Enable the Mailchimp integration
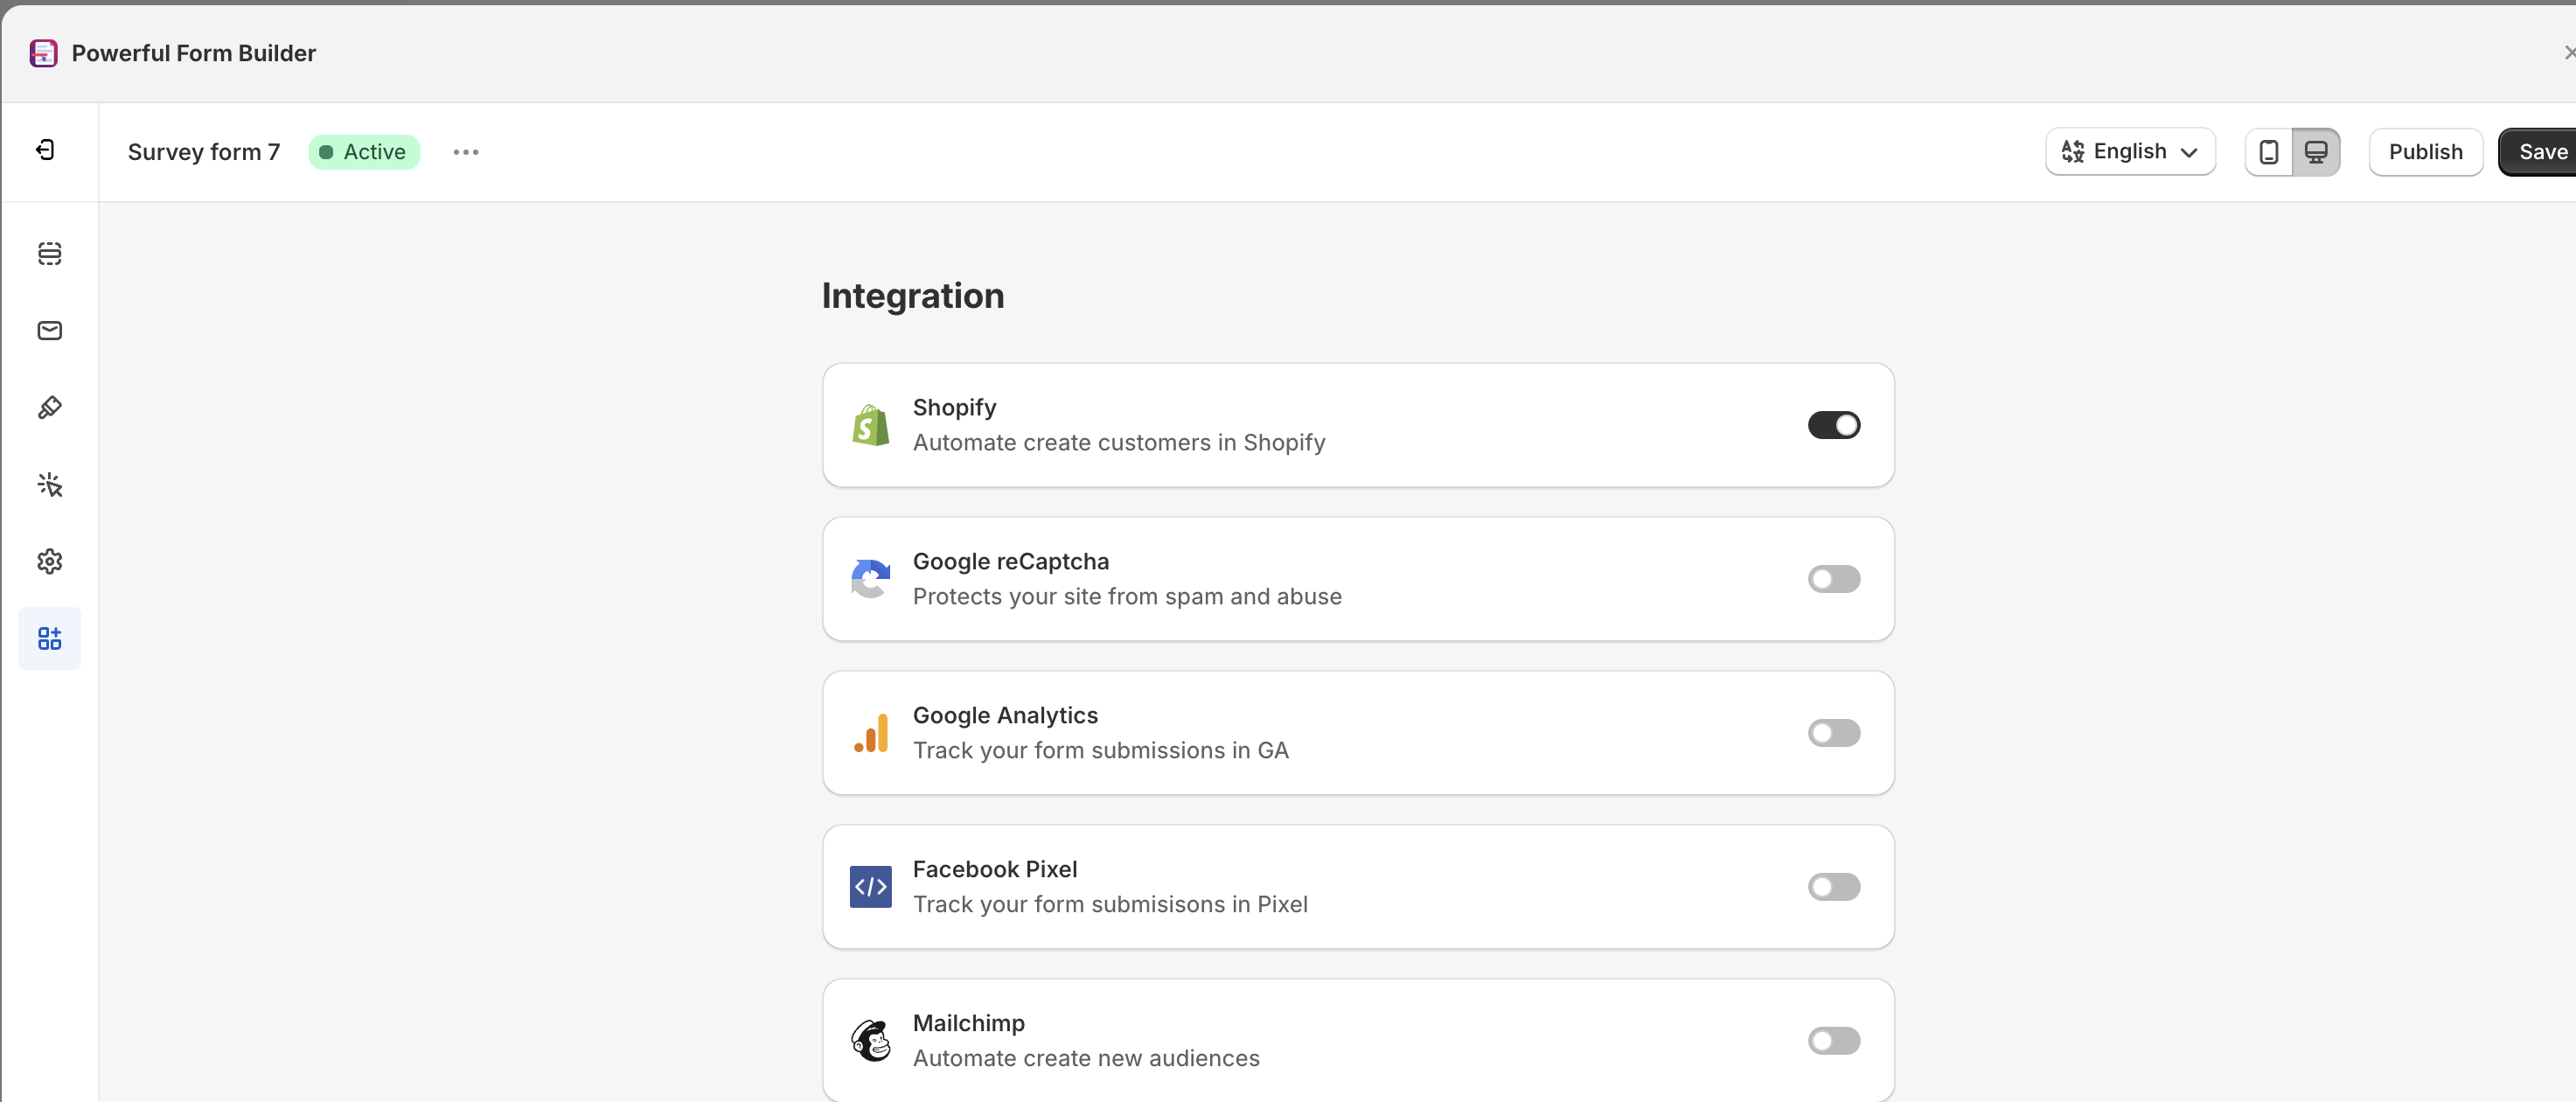This screenshot has width=2576, height=1102. pos(1833,1041)
